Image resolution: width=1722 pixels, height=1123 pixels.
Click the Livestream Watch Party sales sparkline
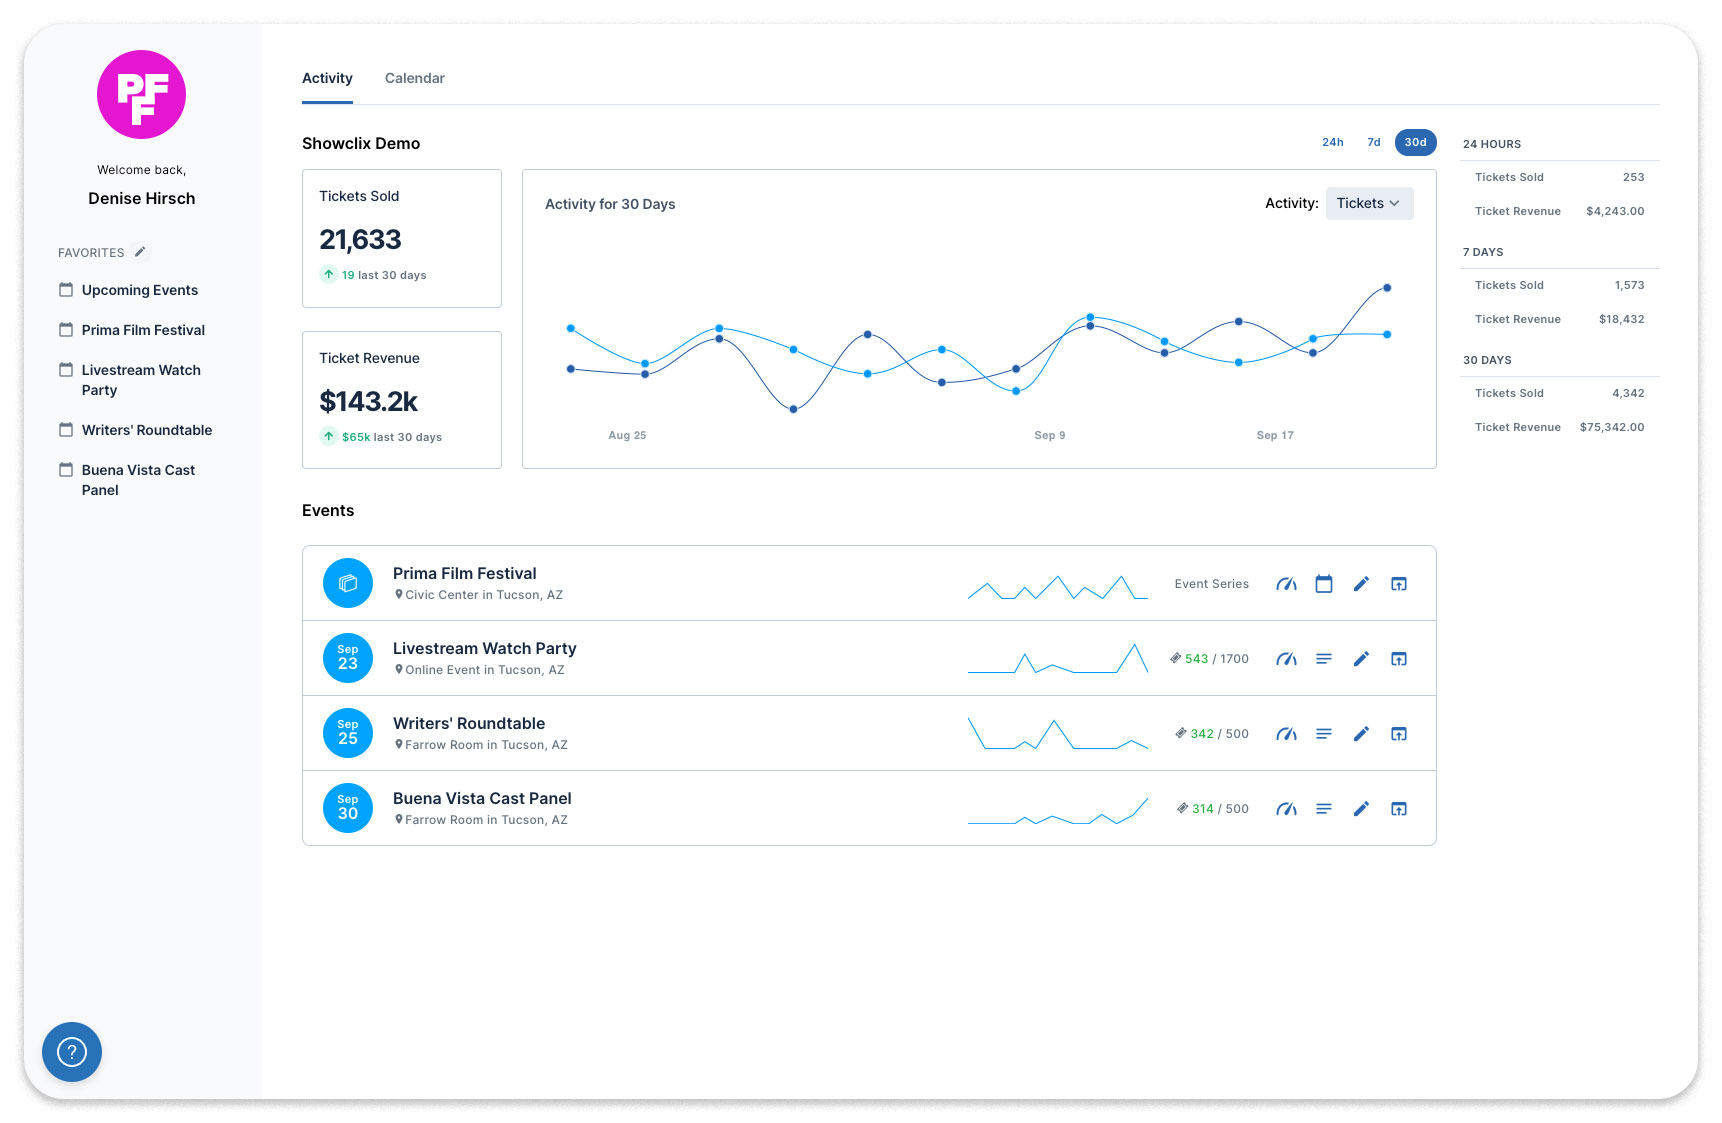coord(1057,658)
